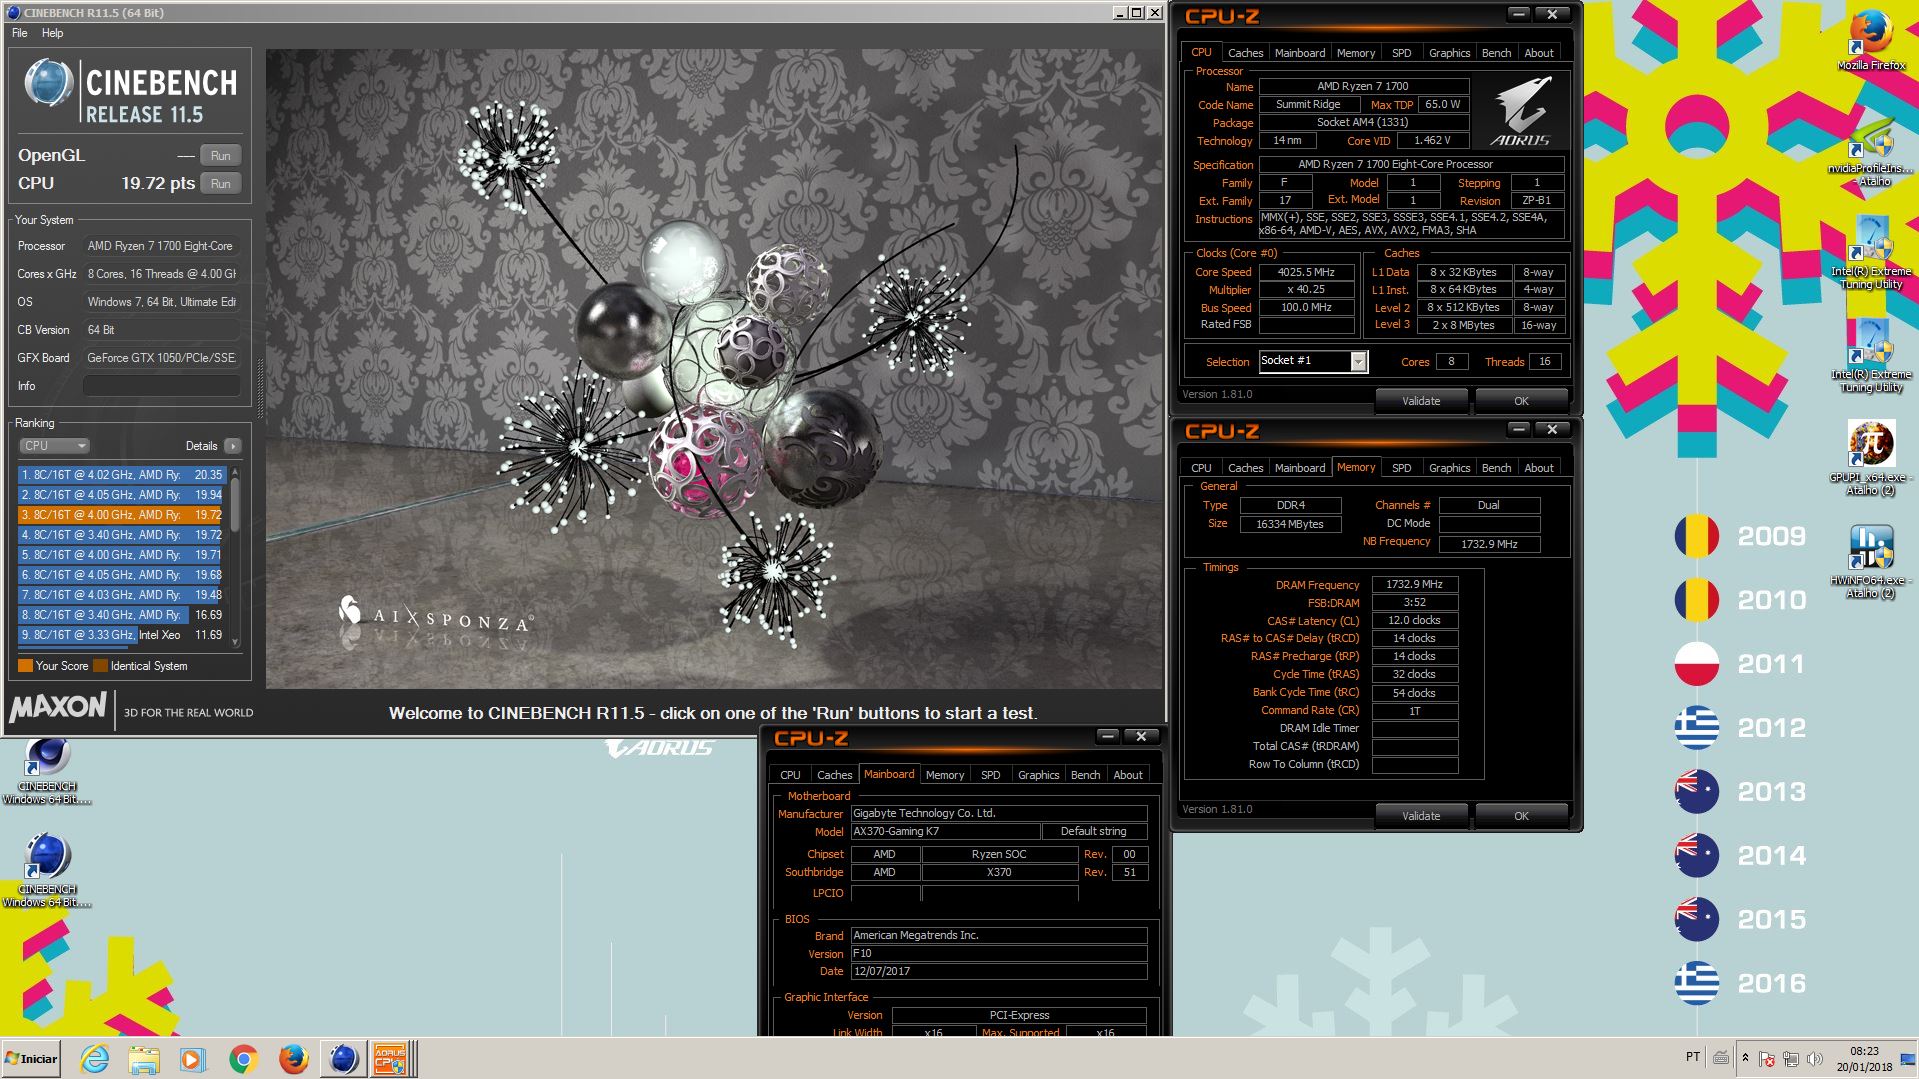Click the 19.72 pts CPU score
The height and width of the screenshot is (1079, 1919).
(x=158, y=184)
